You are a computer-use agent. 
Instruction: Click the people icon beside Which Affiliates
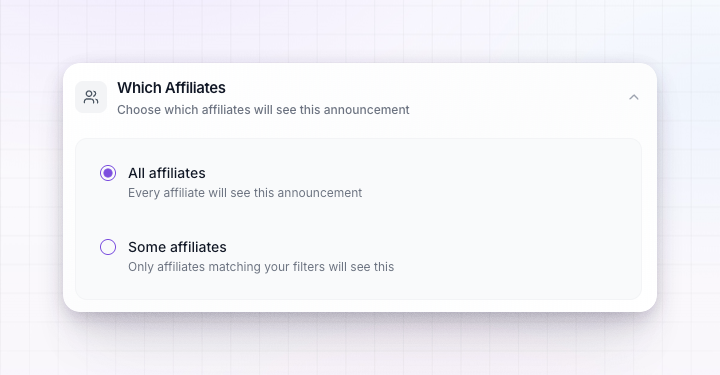91,97
